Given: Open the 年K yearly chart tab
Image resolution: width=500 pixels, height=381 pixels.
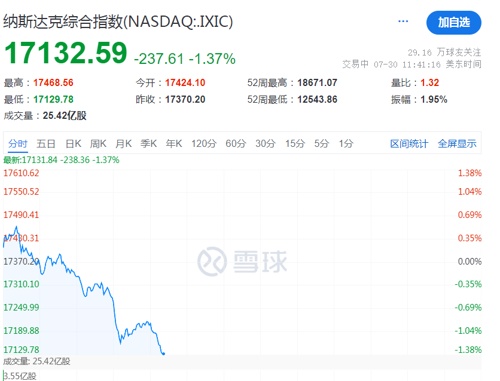Looking at the screenshot, I should point(174,144).
